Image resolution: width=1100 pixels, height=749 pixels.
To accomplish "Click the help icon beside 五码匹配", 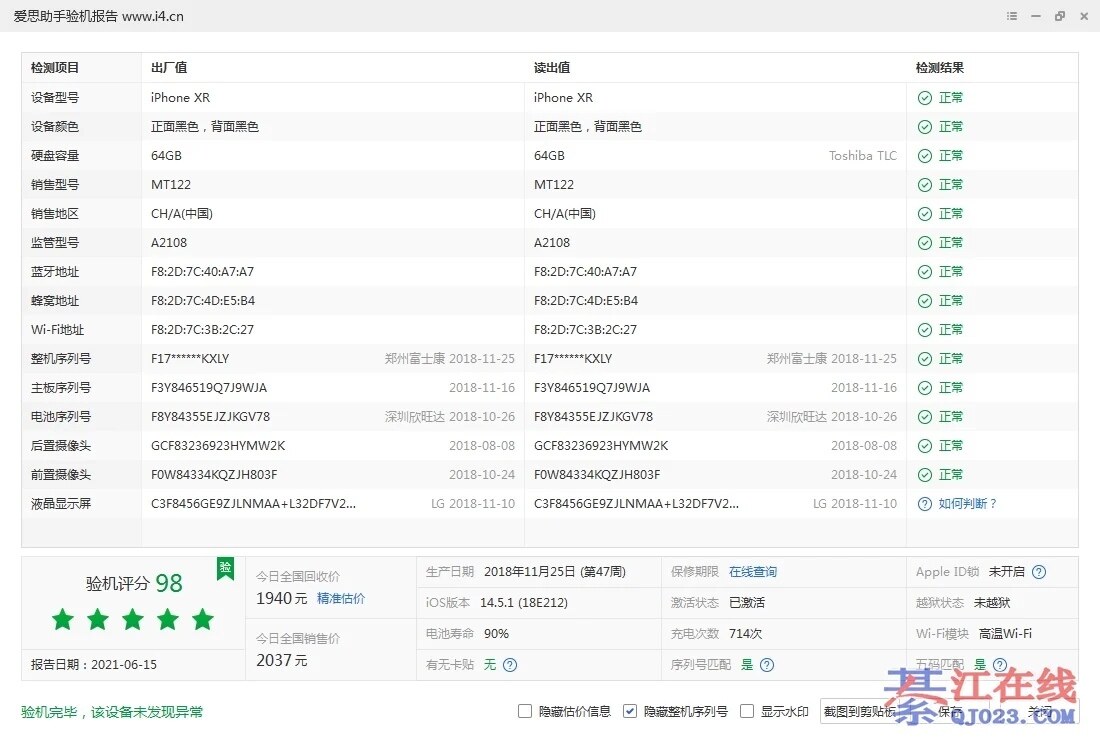I will pos(998,665).
